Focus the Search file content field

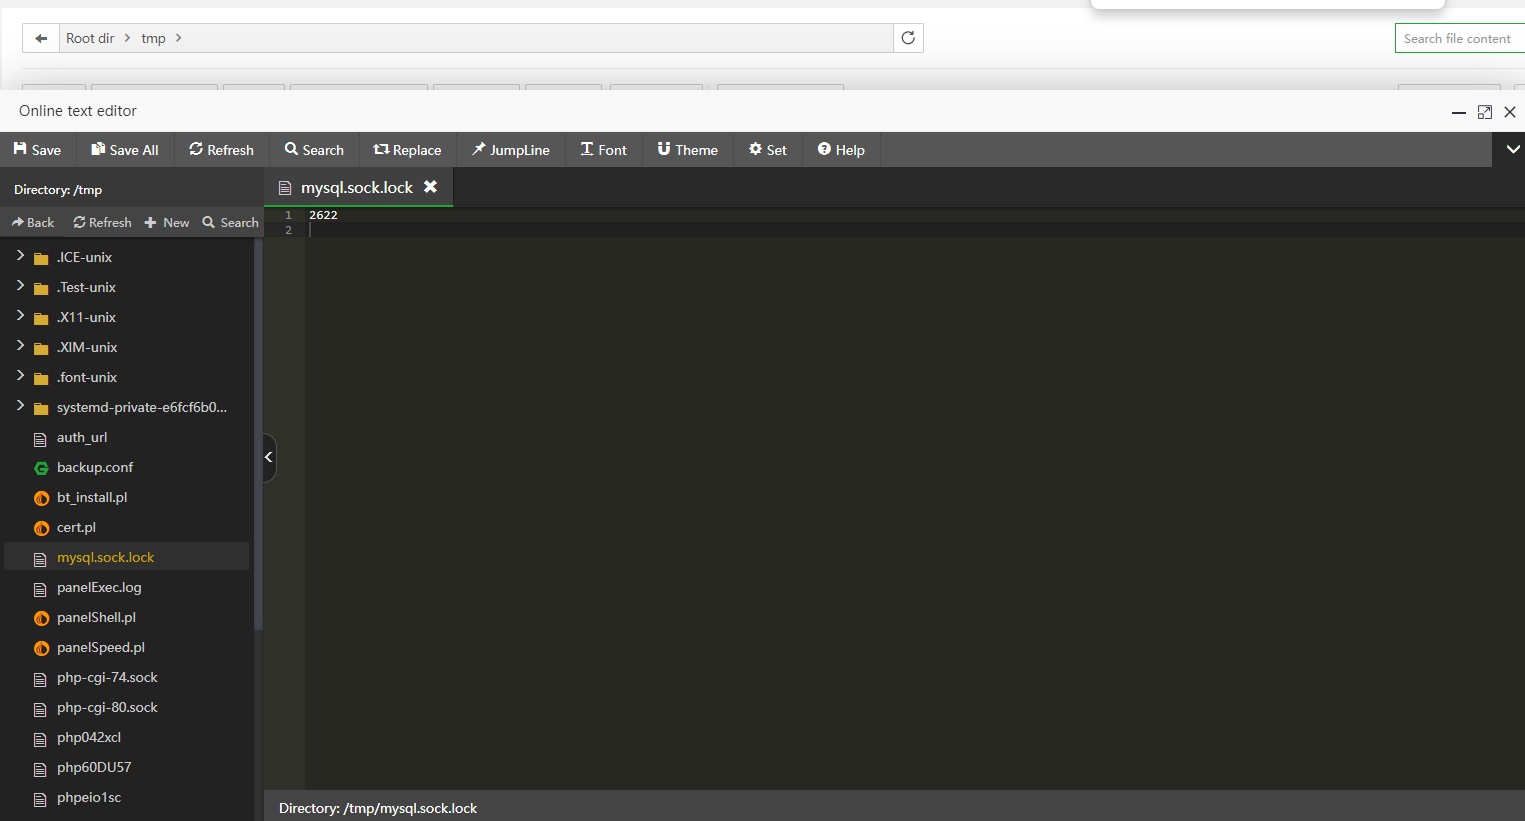[1460, 38]
